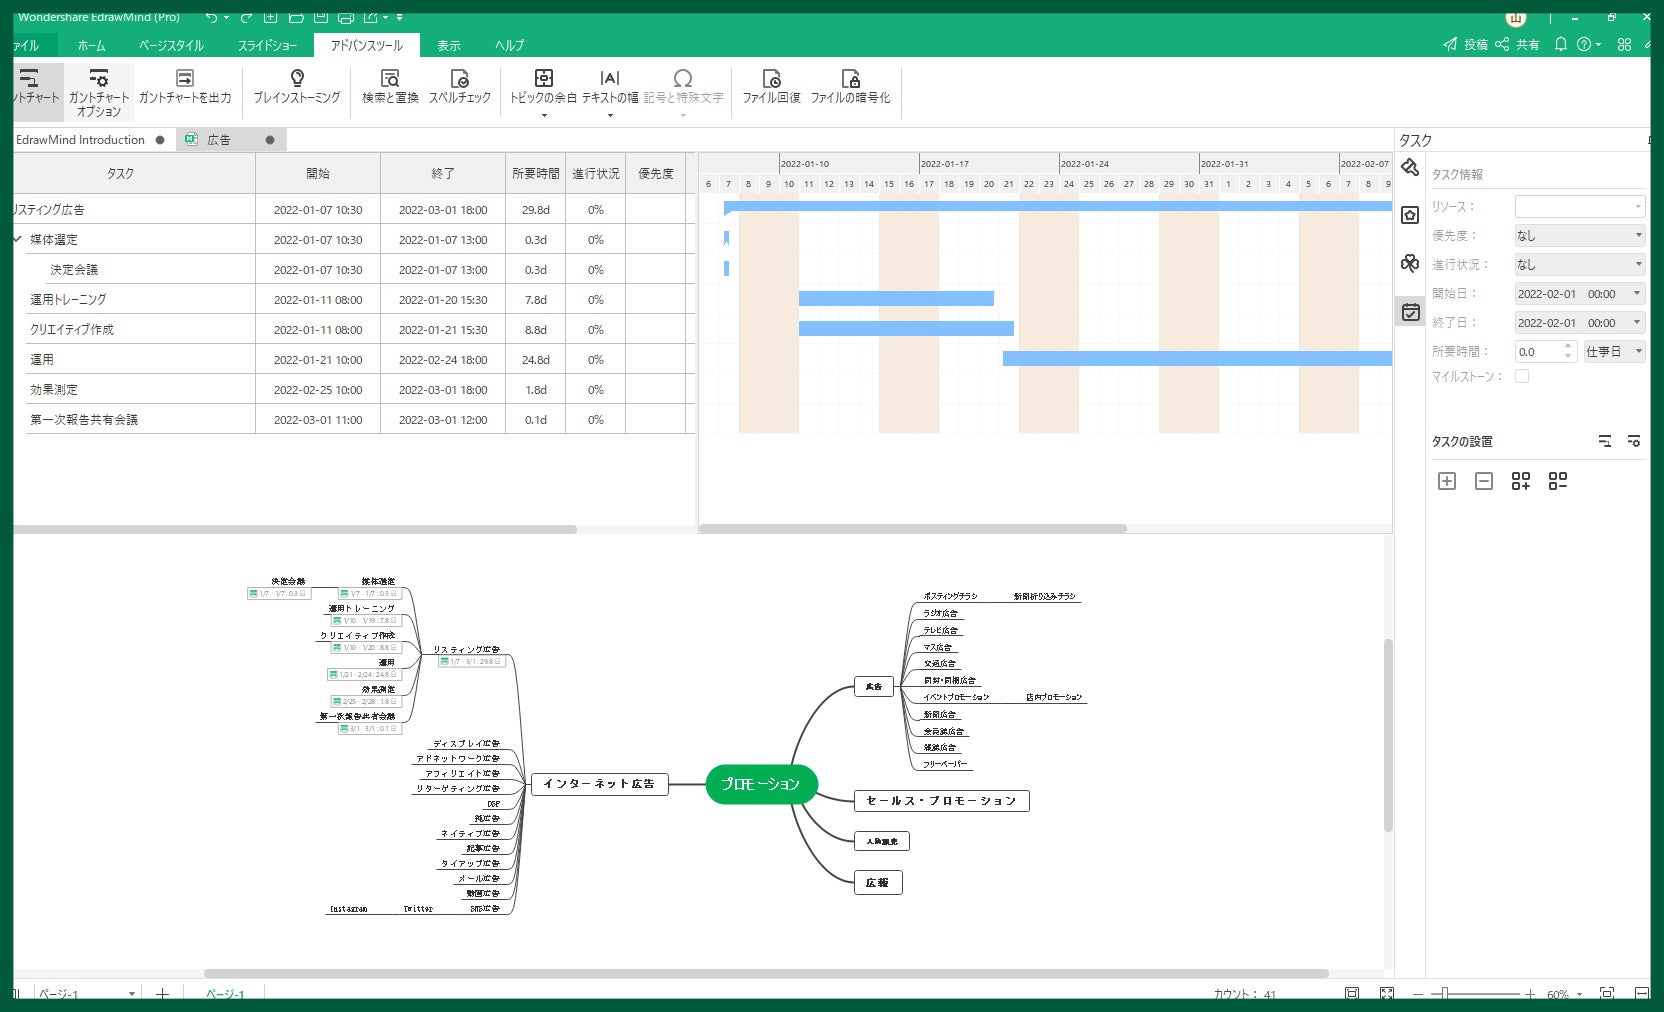1664x1012 pixels.
Task: Open the スライドショー ribbon tab
Action: point(267,45)
